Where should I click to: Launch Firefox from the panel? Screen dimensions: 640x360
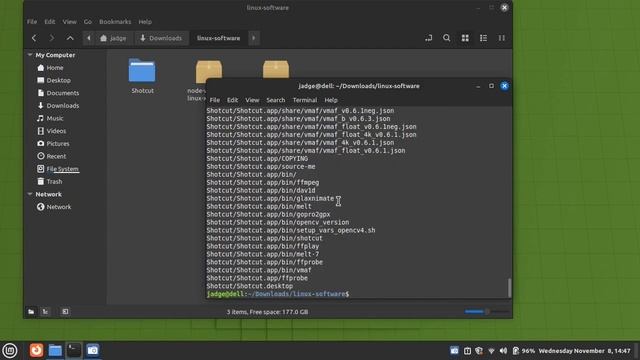click(x=36, y=351)
